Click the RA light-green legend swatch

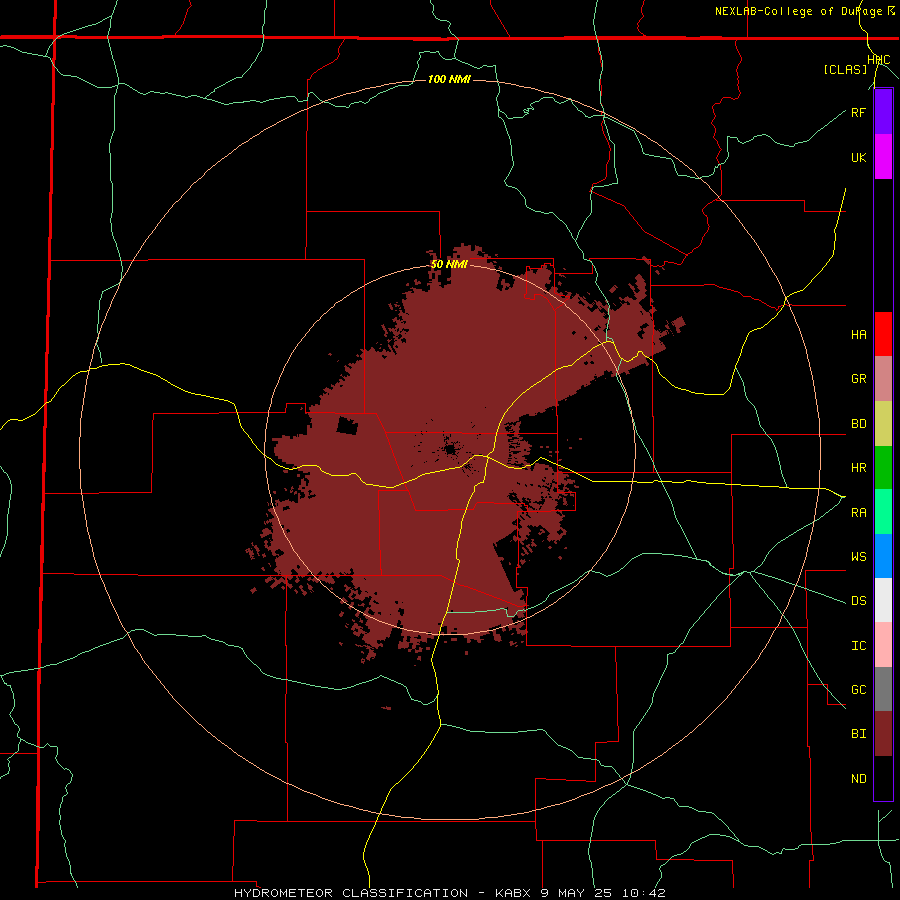point(883,512)
